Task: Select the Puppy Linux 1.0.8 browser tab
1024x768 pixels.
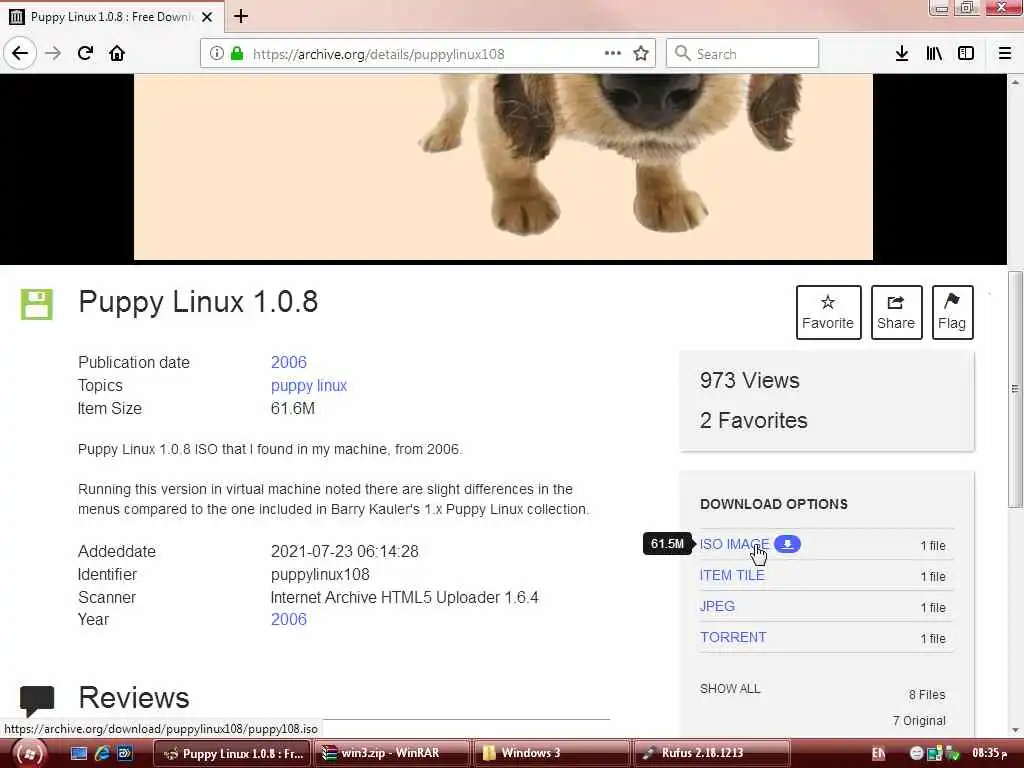Action: tap(112, 17)
